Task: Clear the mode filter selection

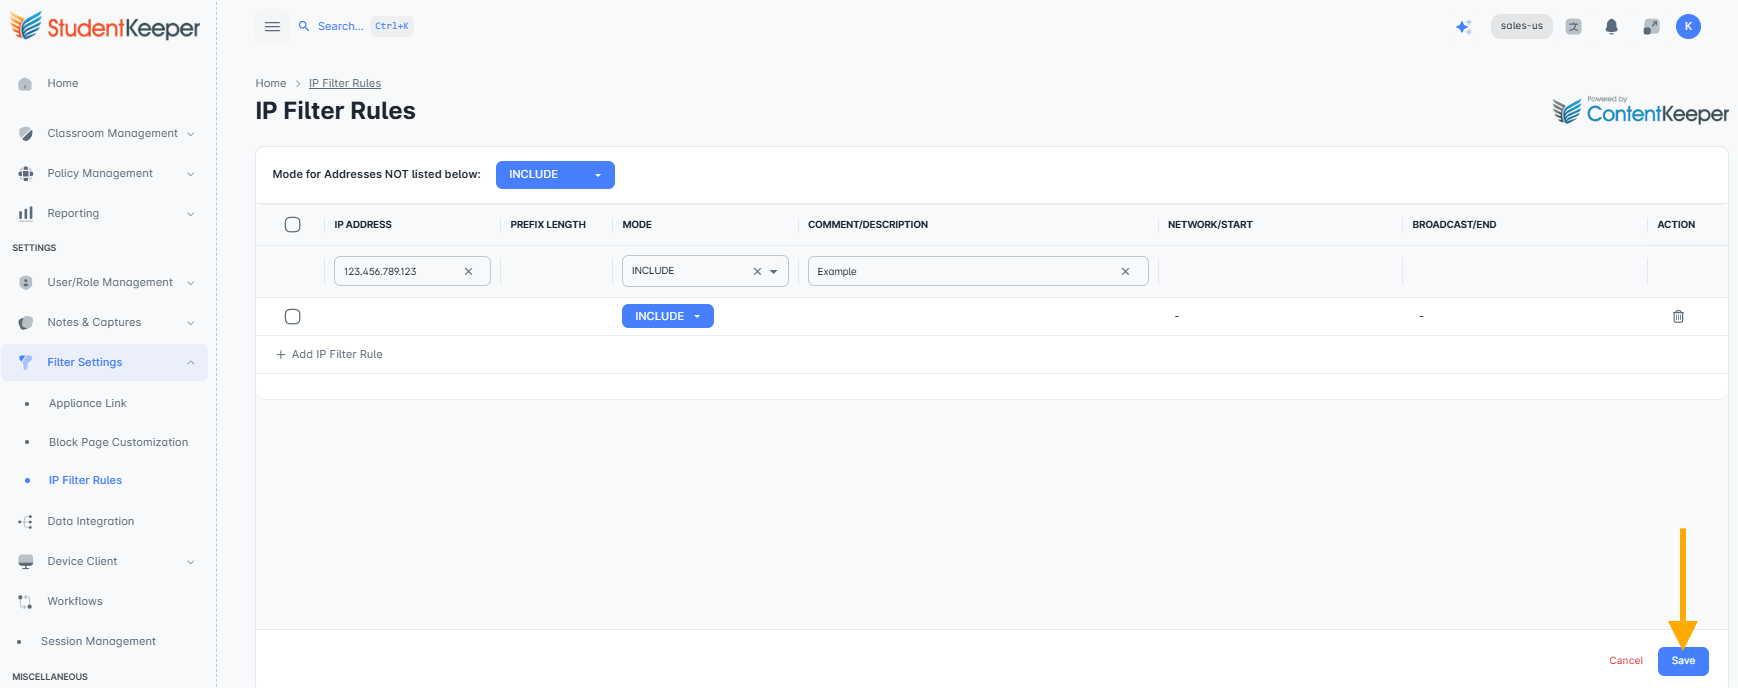Action: click(757, 272)
